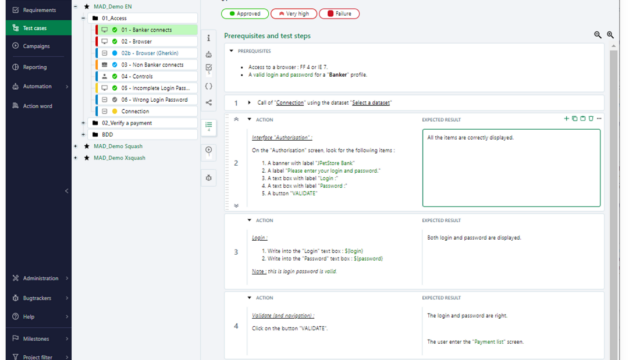Open the Action word workspace icon
640x360 pixels.
coord(16,106)
